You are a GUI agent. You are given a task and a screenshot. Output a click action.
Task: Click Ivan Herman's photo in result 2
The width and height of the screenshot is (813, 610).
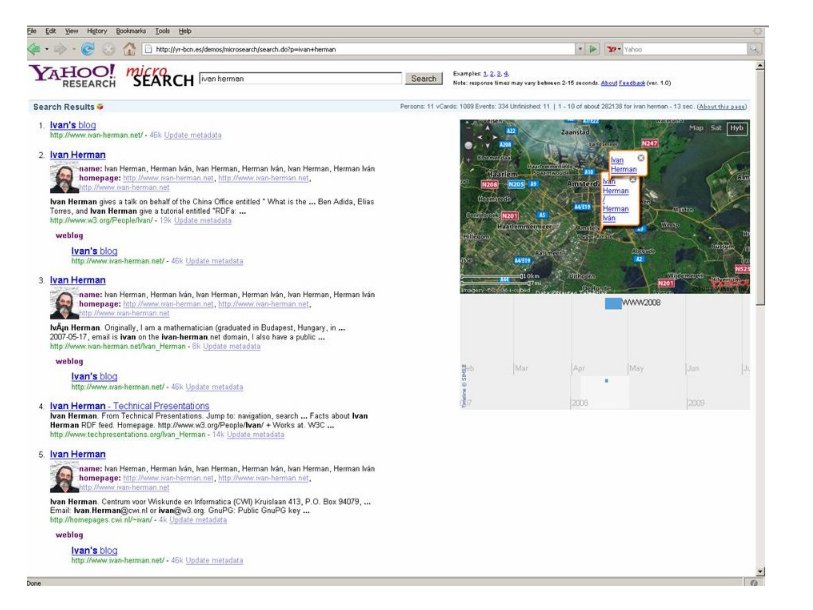pos(64,179)
